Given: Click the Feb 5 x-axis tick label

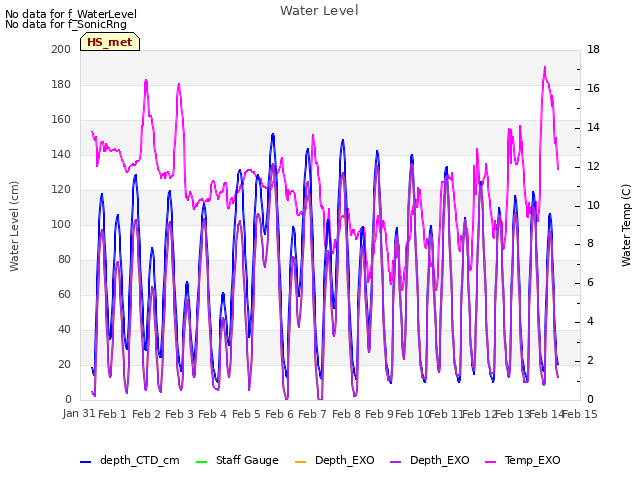Looking at the screenshot, I should click(246, 414).
